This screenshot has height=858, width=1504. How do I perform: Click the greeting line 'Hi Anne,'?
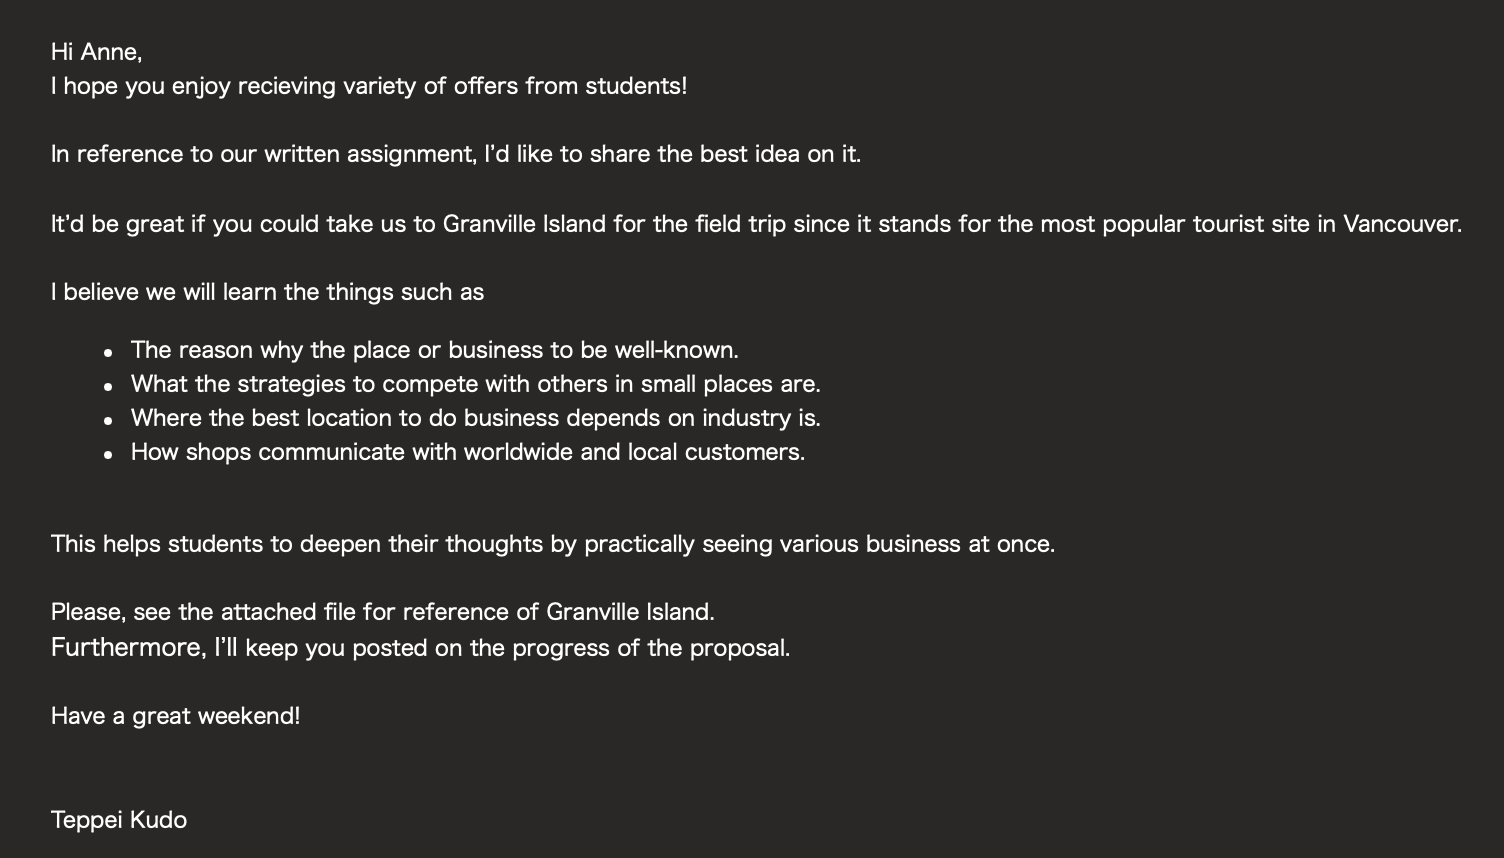[96, 52]
